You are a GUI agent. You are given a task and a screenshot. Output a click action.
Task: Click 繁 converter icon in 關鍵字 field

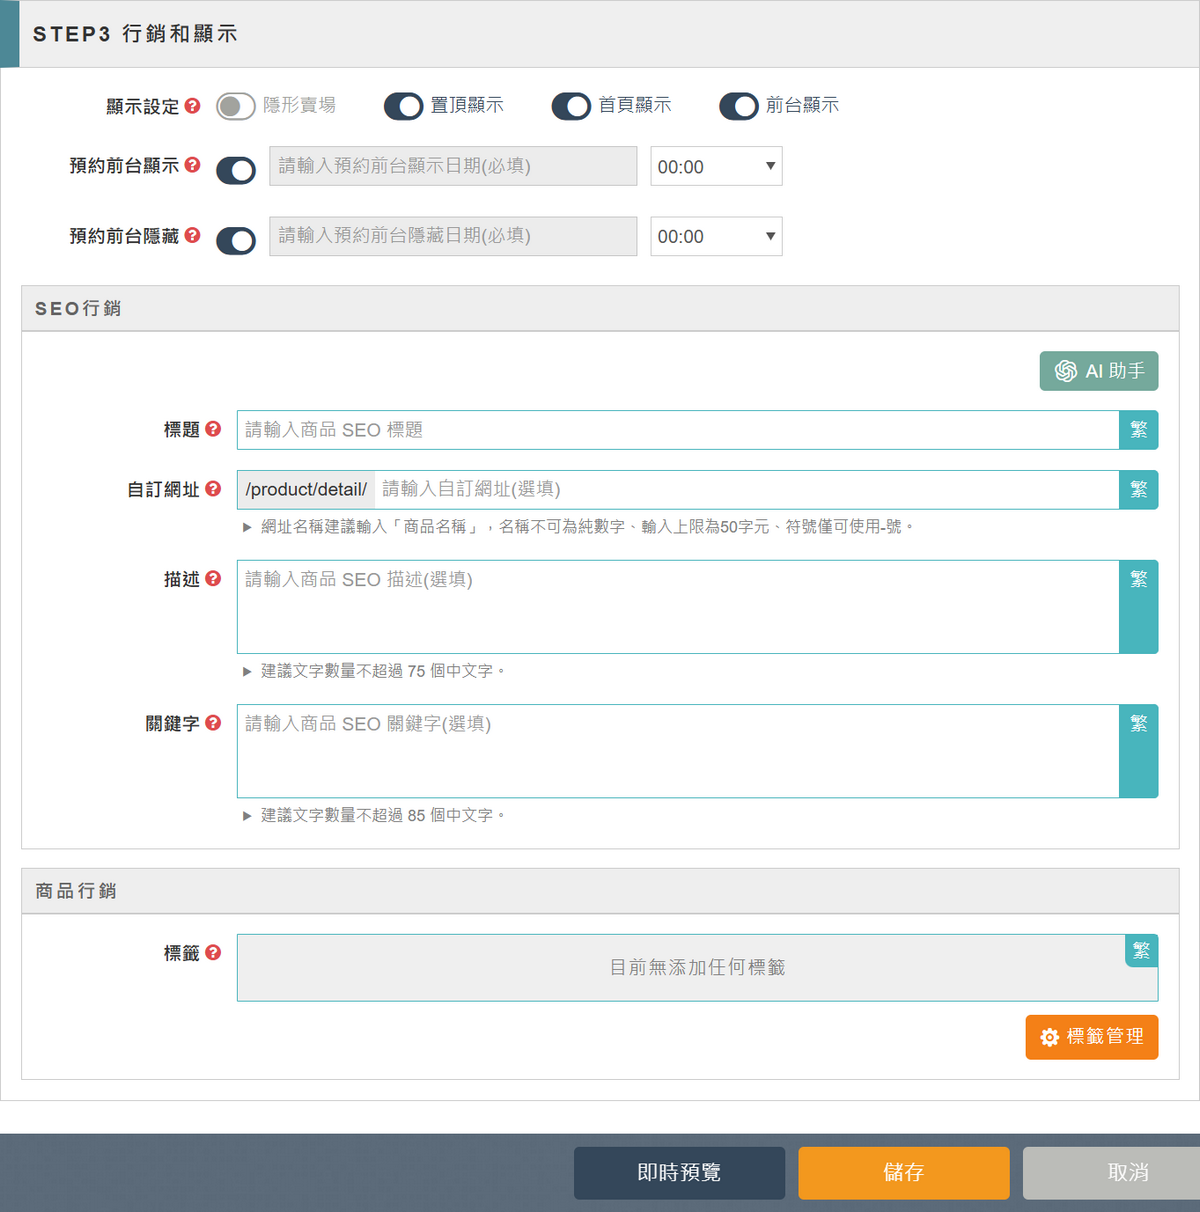pyautogui.click(x=1138, y=724)
